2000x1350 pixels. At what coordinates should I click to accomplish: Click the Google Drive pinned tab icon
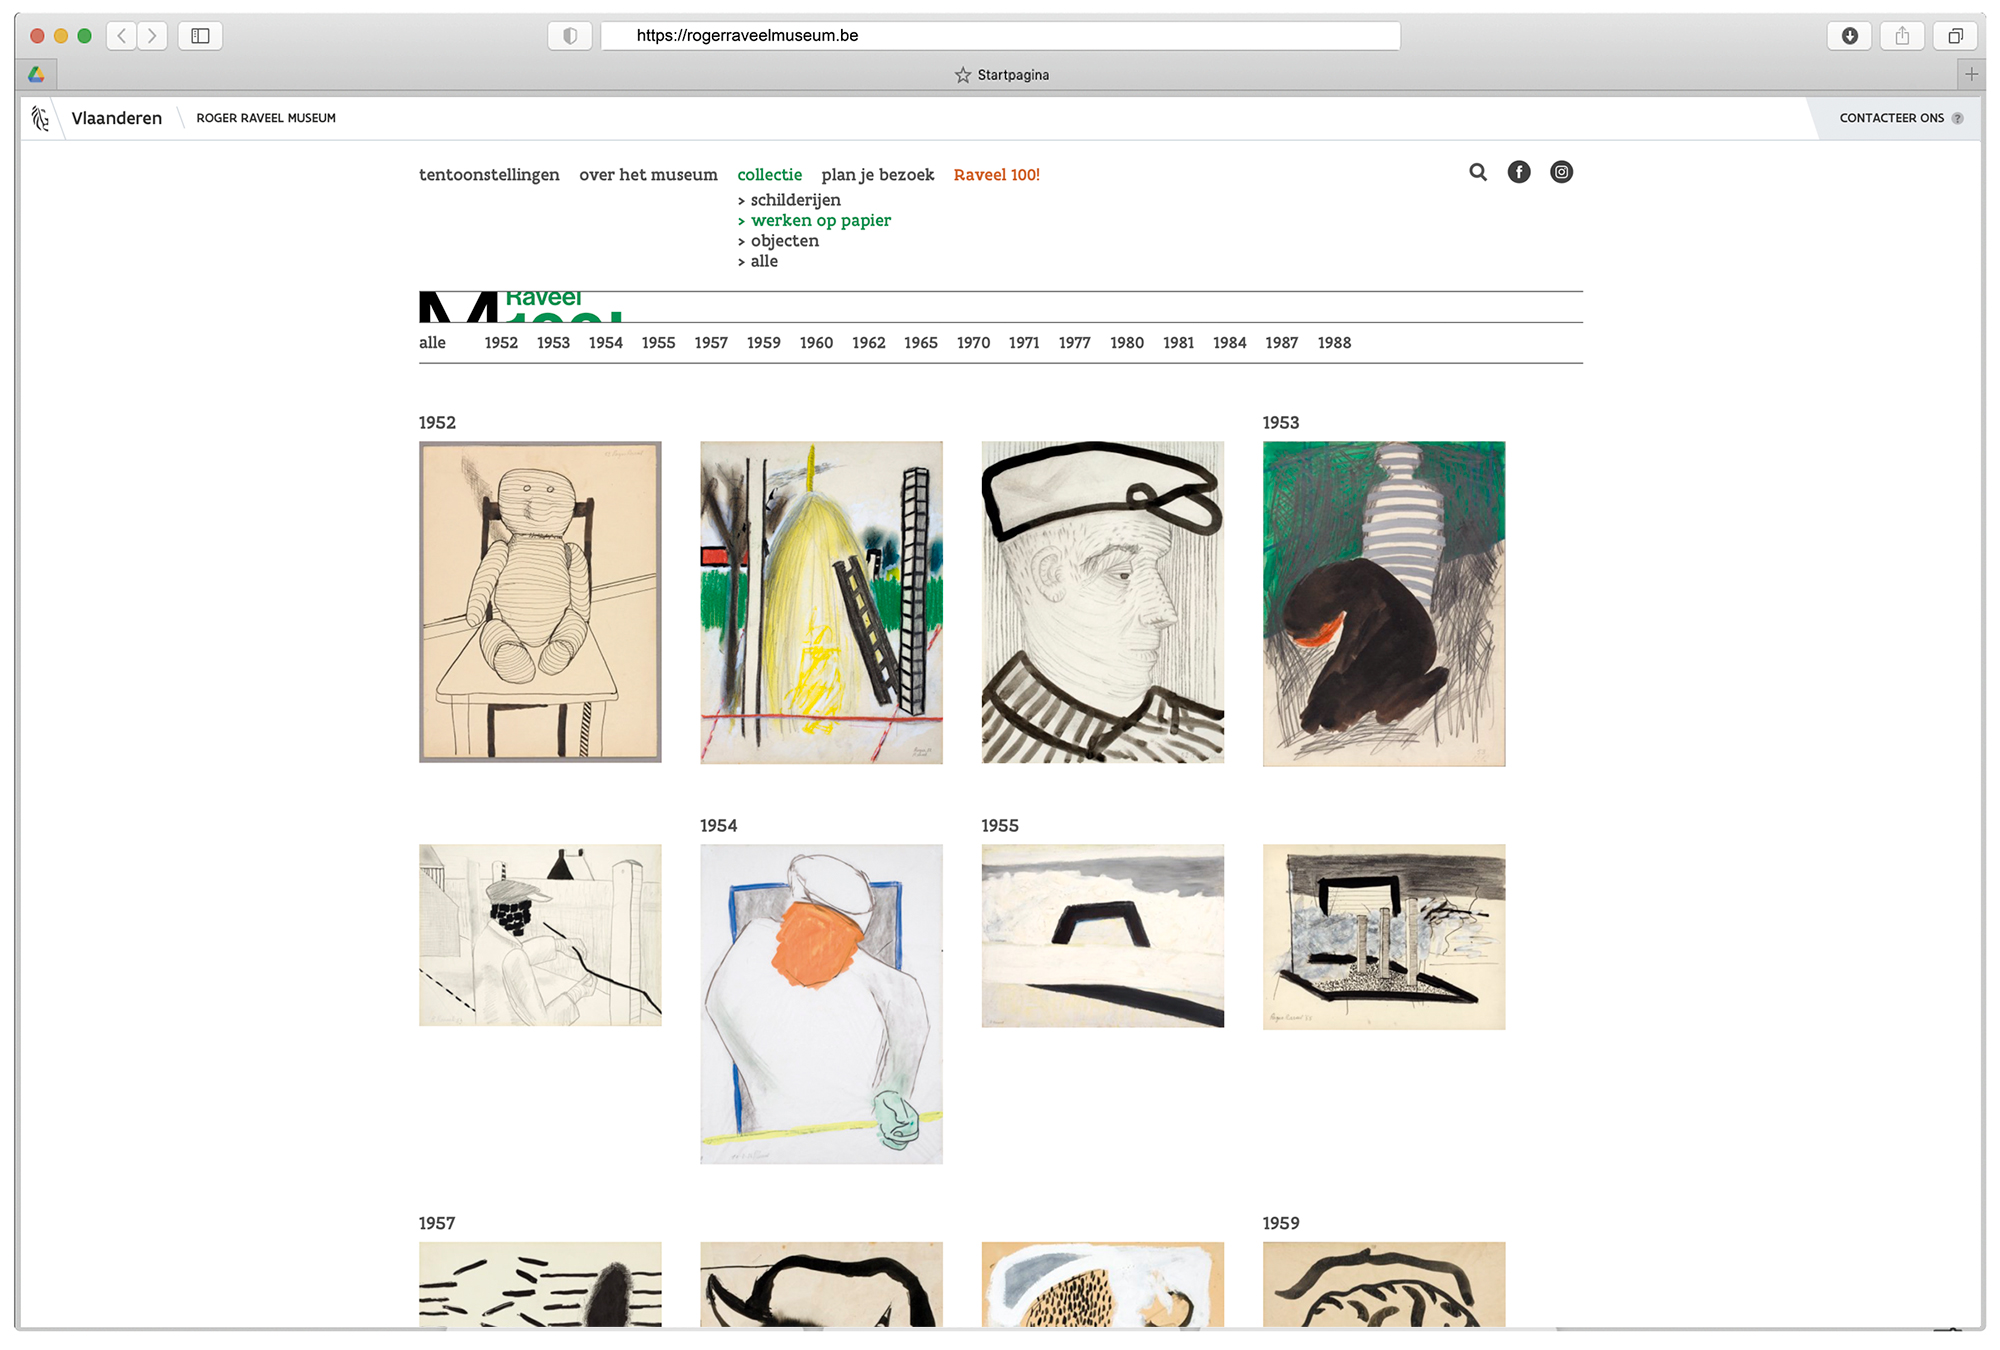pos(36,74)
